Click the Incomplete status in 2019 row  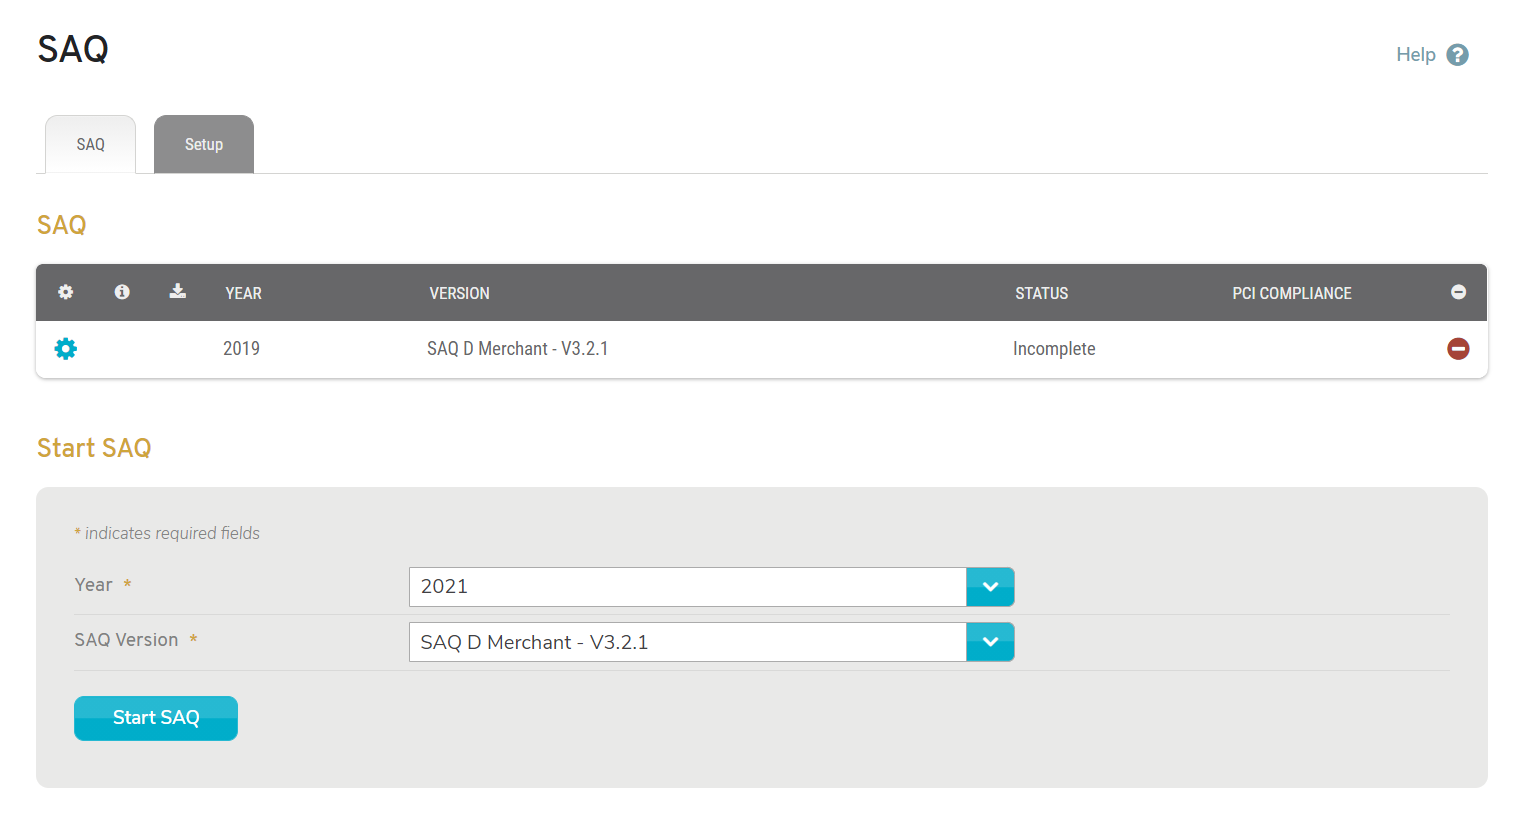point(1054,349)
